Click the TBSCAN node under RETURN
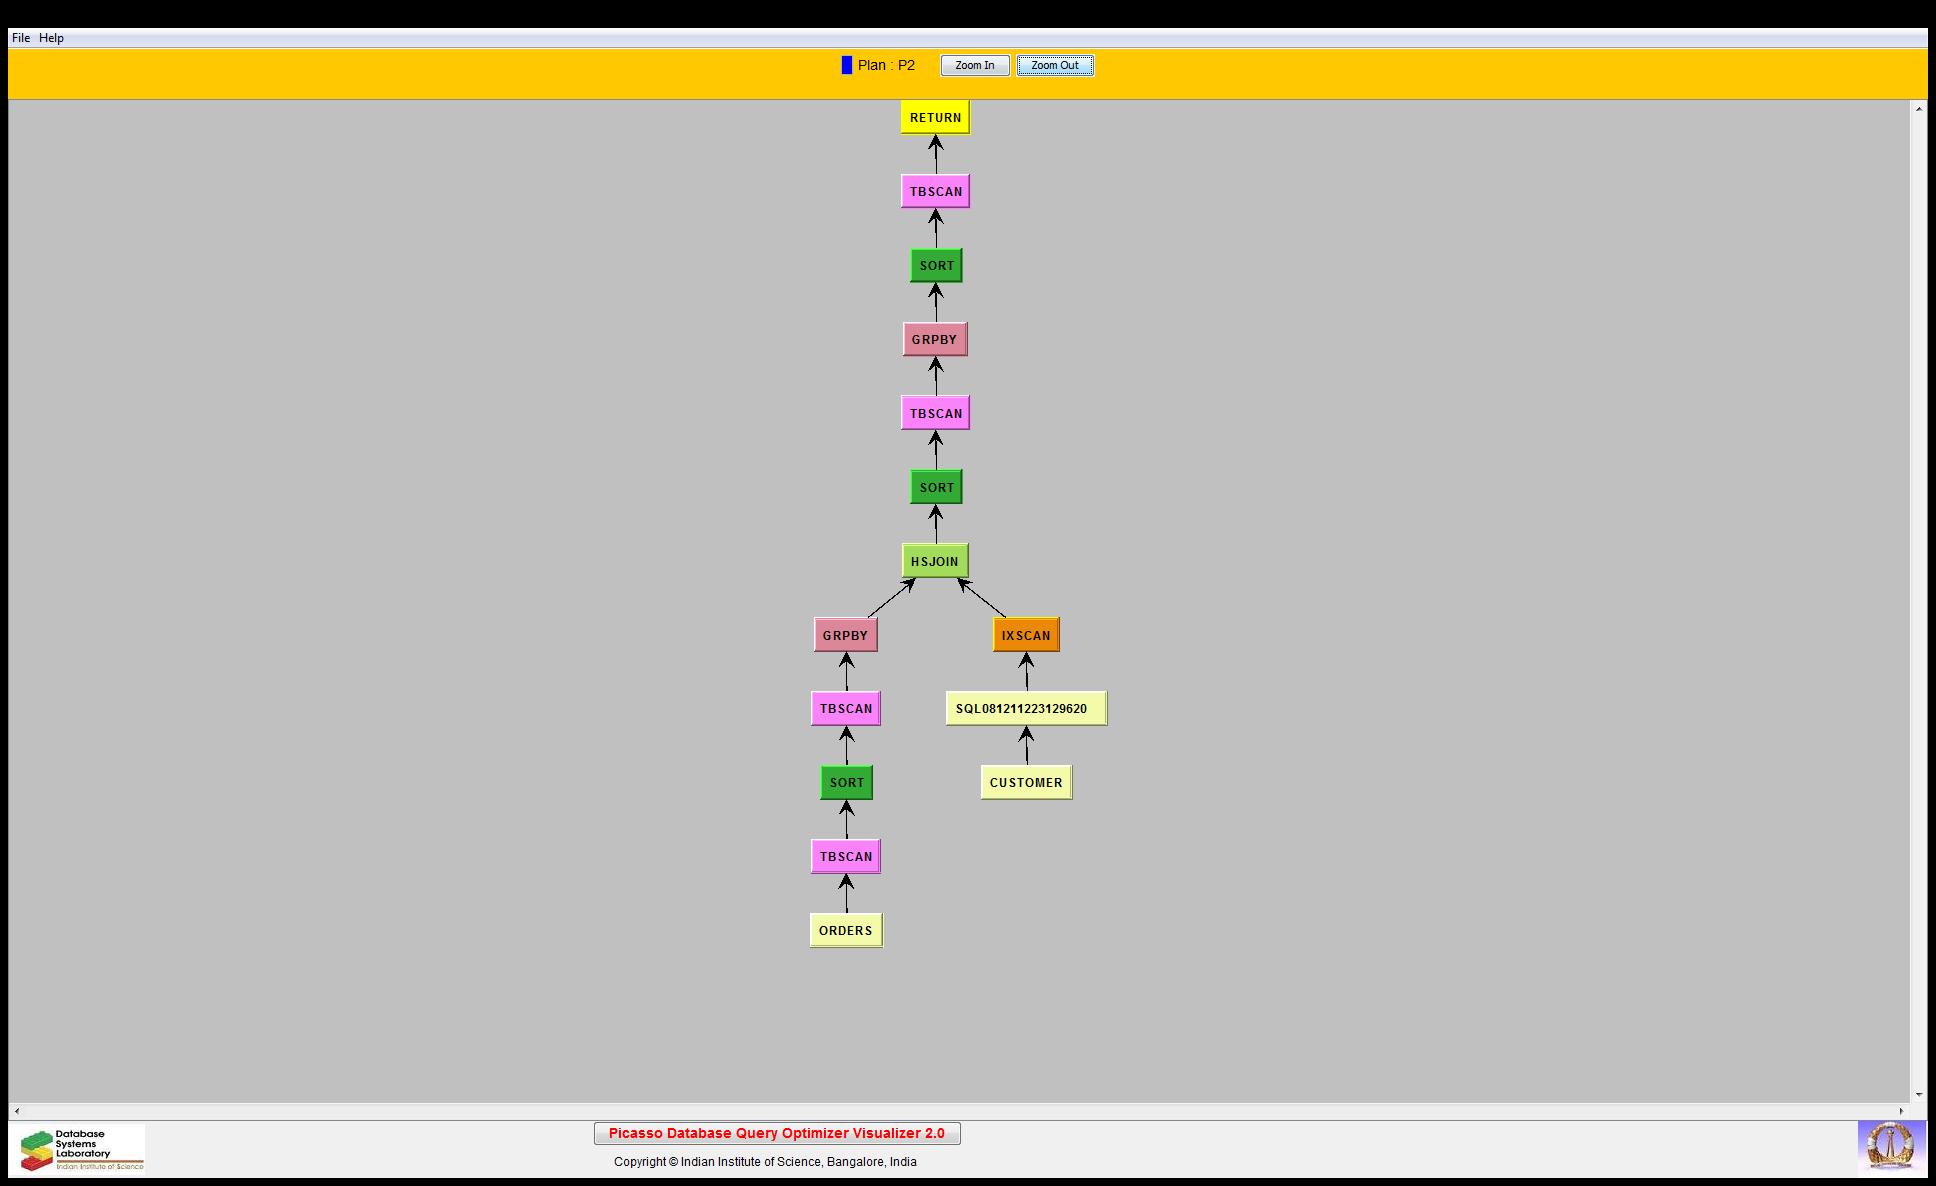This screenshot has width=1936, height=1186. 935,191
